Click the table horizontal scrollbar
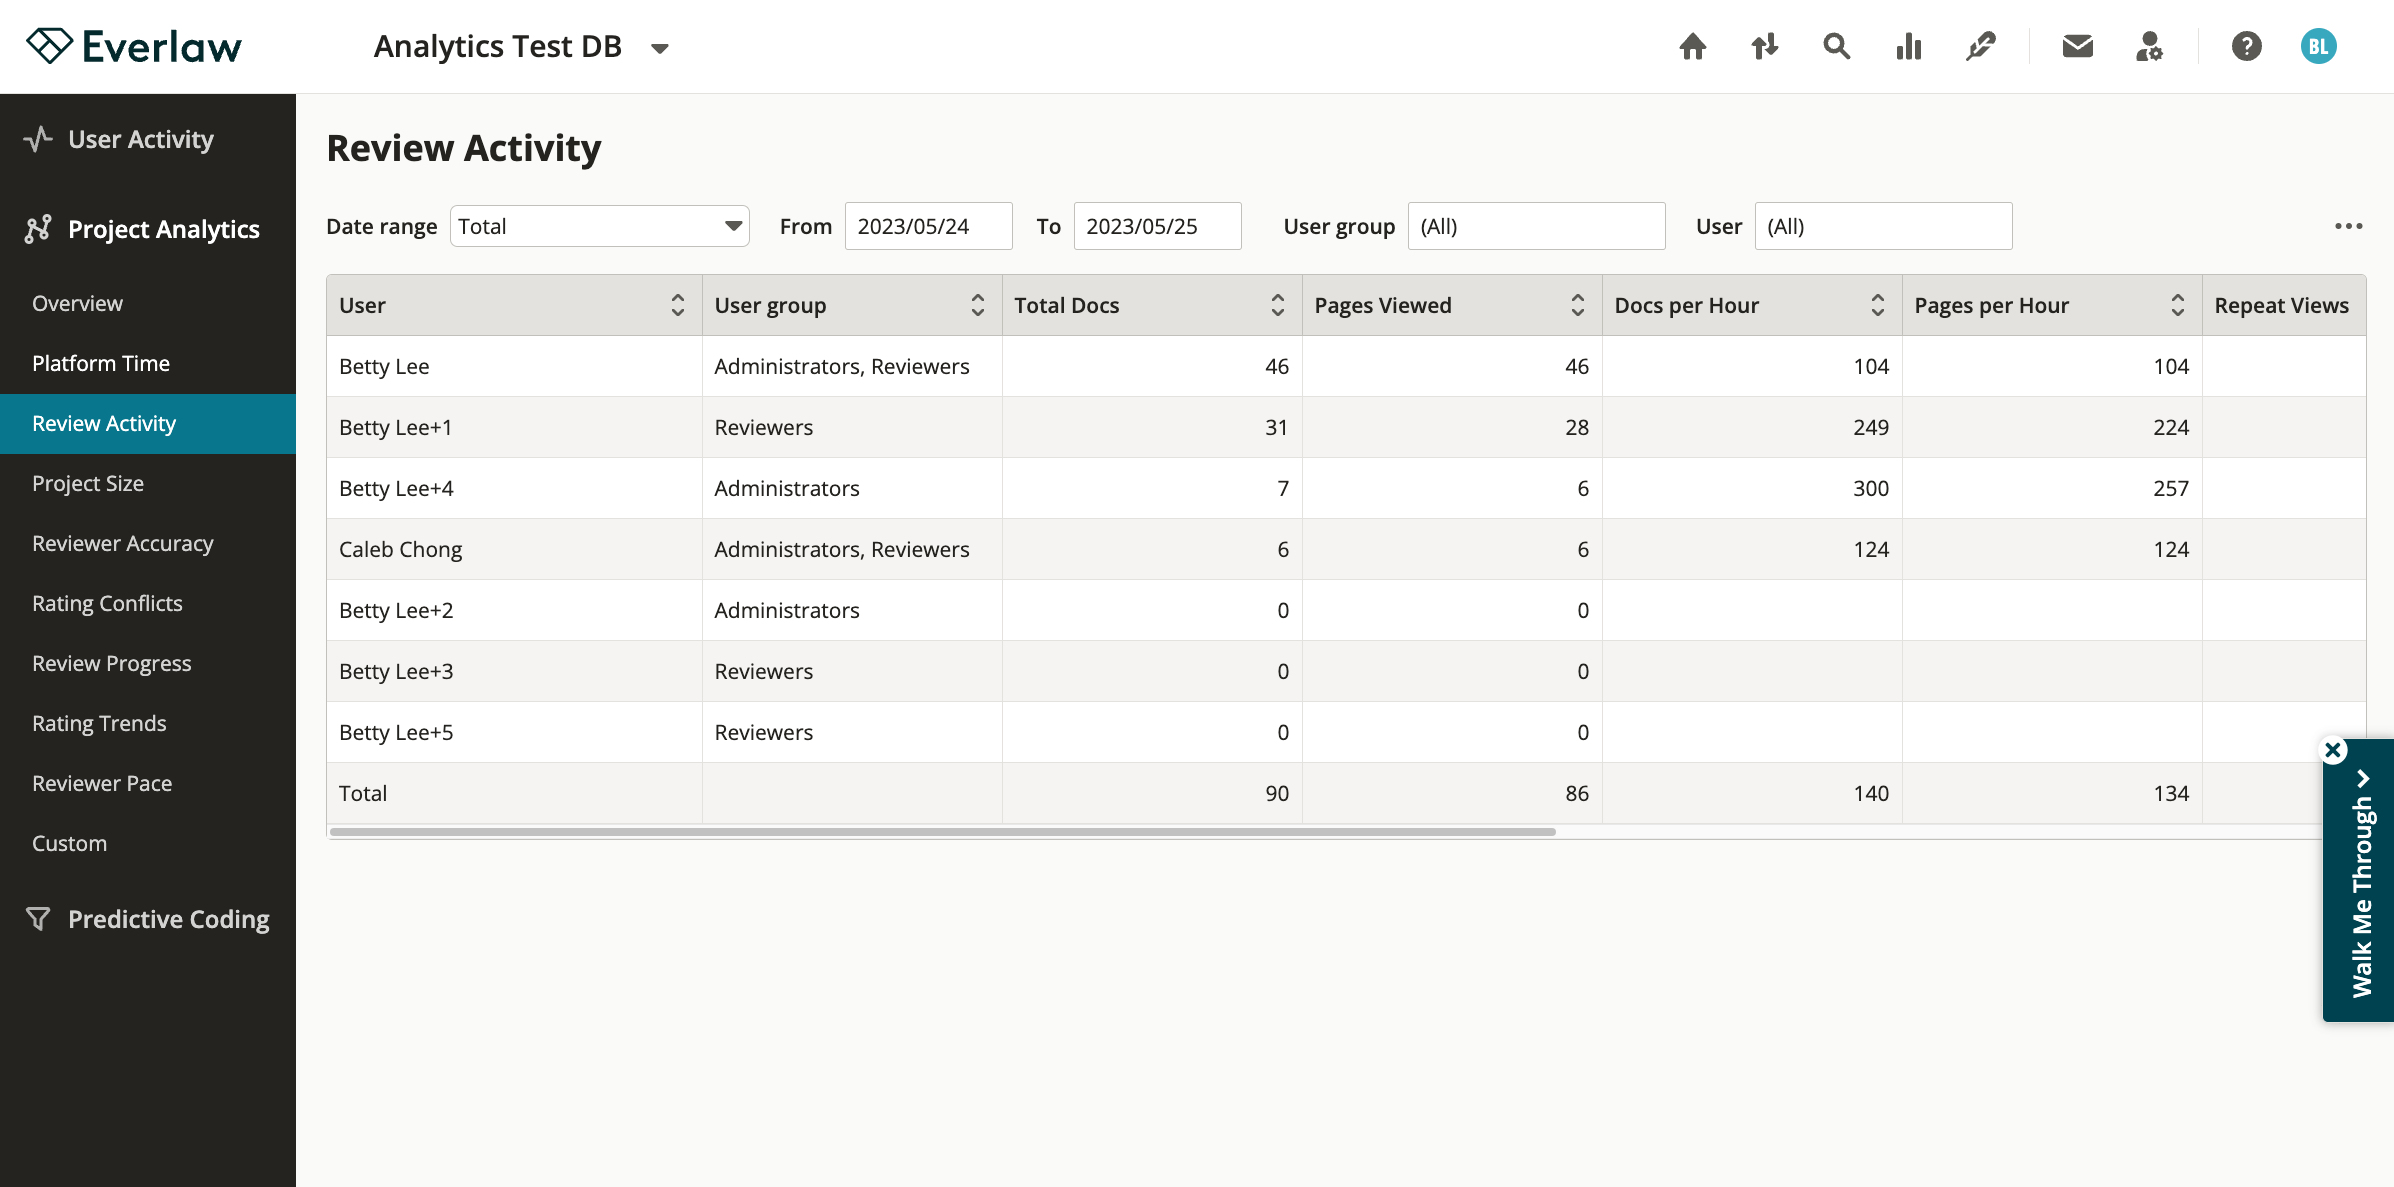This screenshot has height=1187, width=2394. click(x=942, y=832)
